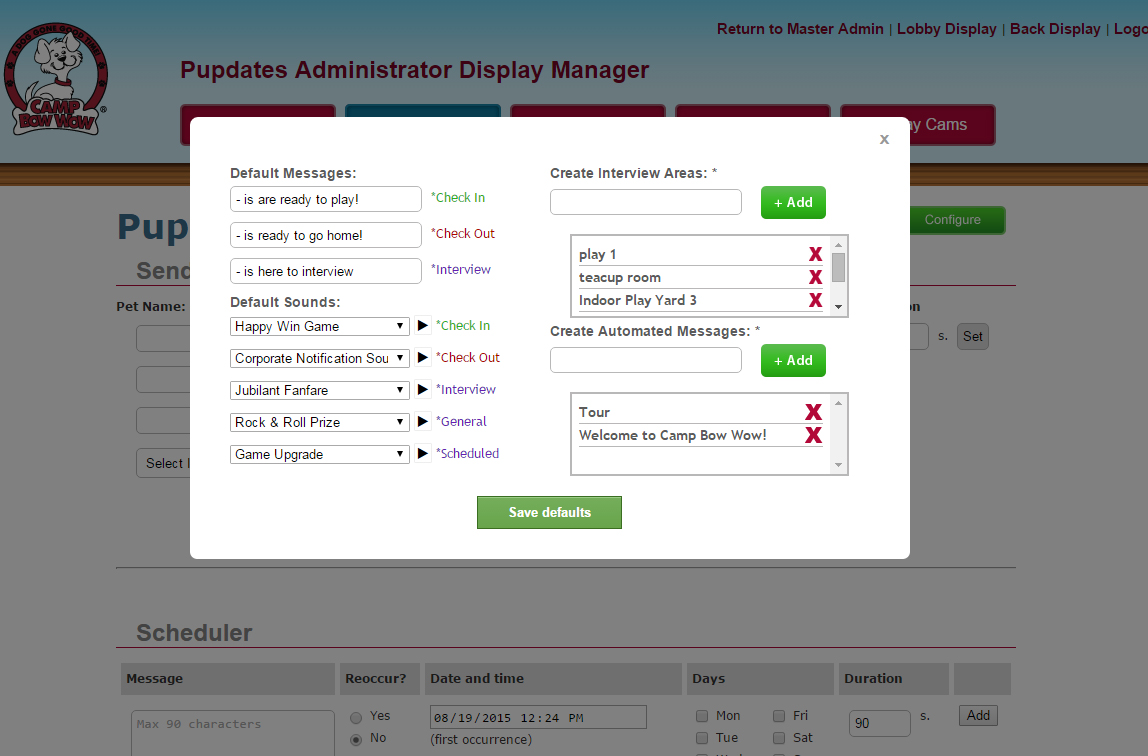Click the Camp Bow Wow logo
This screenshot has height=756, width=1148.
coord(56,79)
